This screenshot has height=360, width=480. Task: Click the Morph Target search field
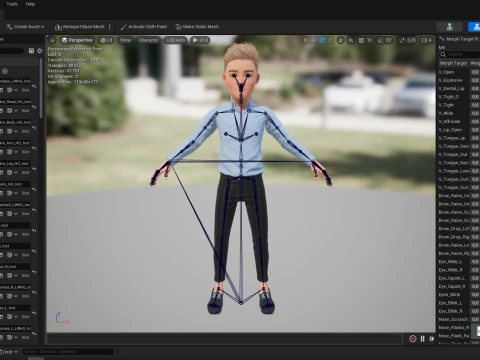(461, 54)
